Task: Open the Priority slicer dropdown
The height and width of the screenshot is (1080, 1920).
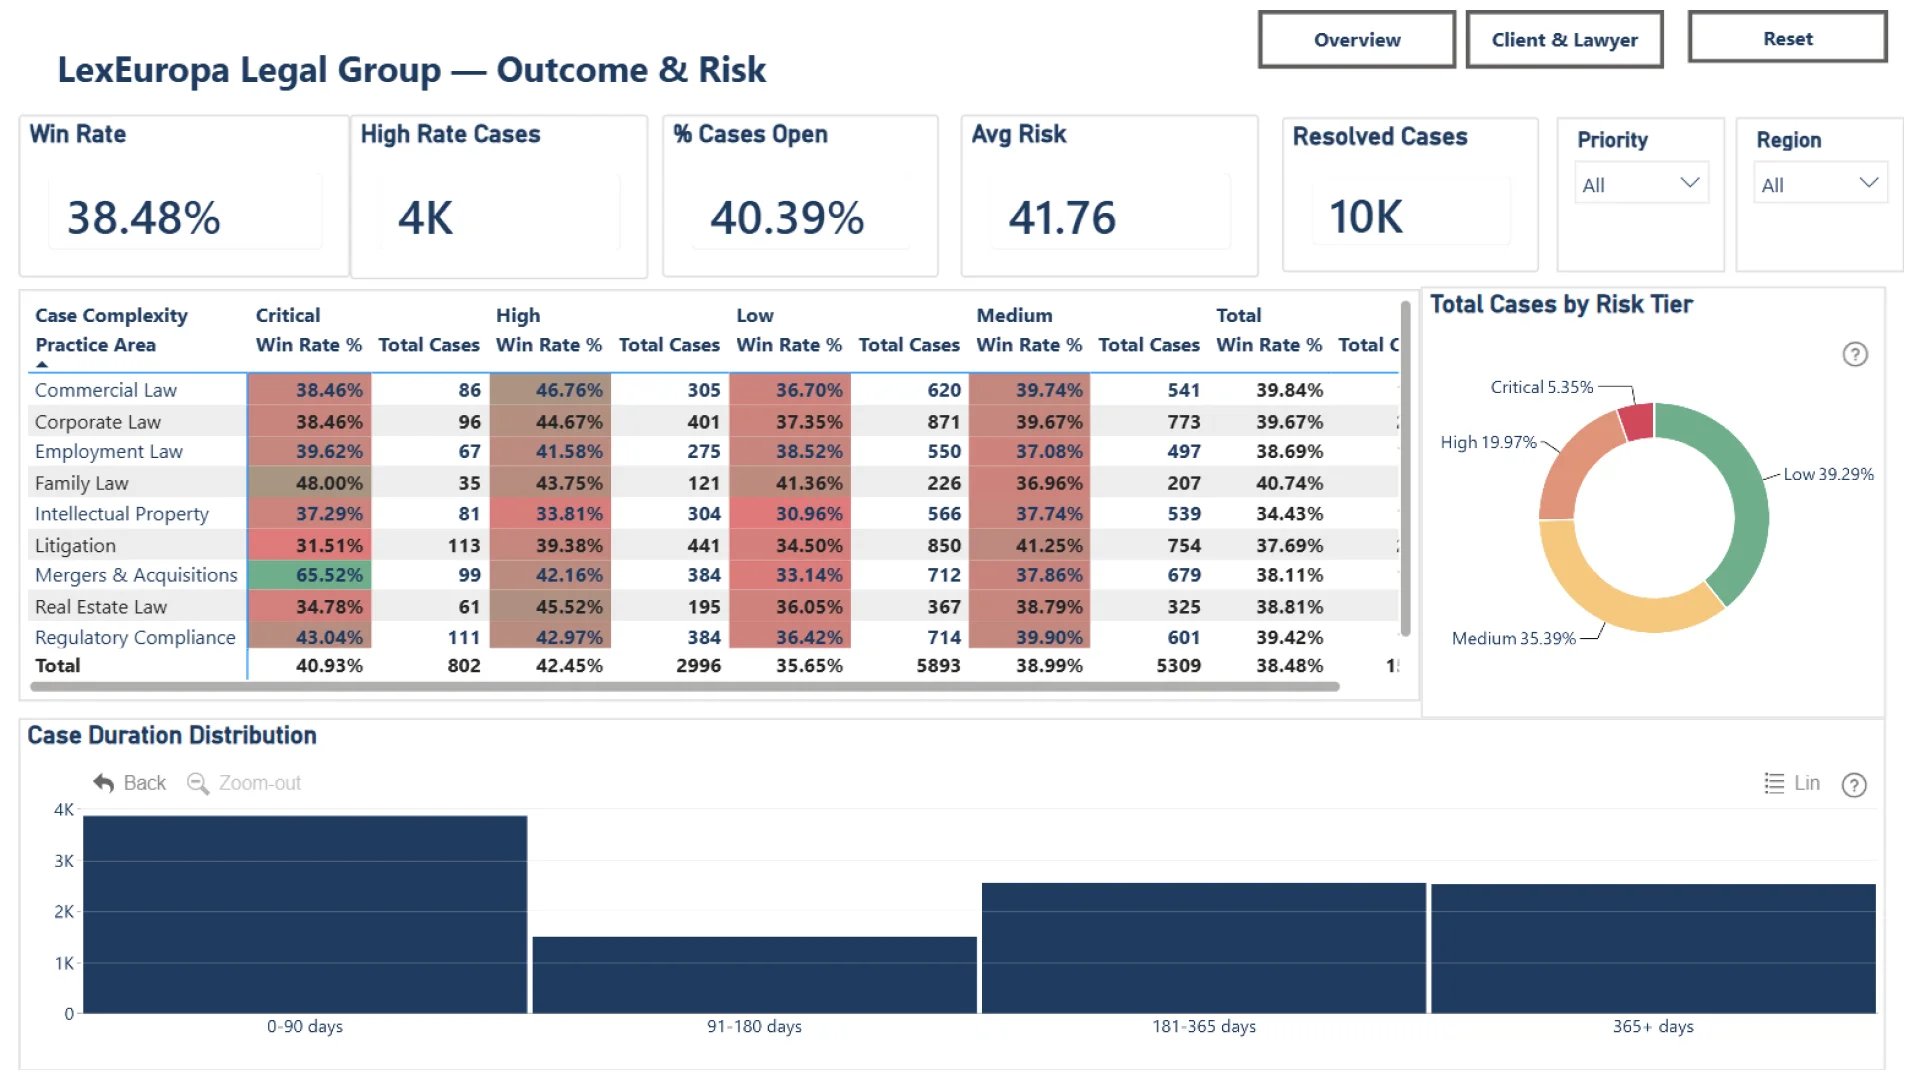Action: click(x=1641, y=184)
